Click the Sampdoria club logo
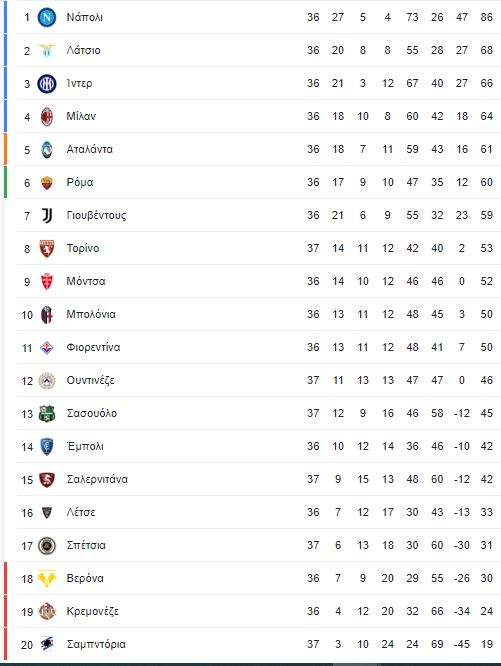Image resolution: width=501 pixels, height=666 pixels. click(47, 644)
